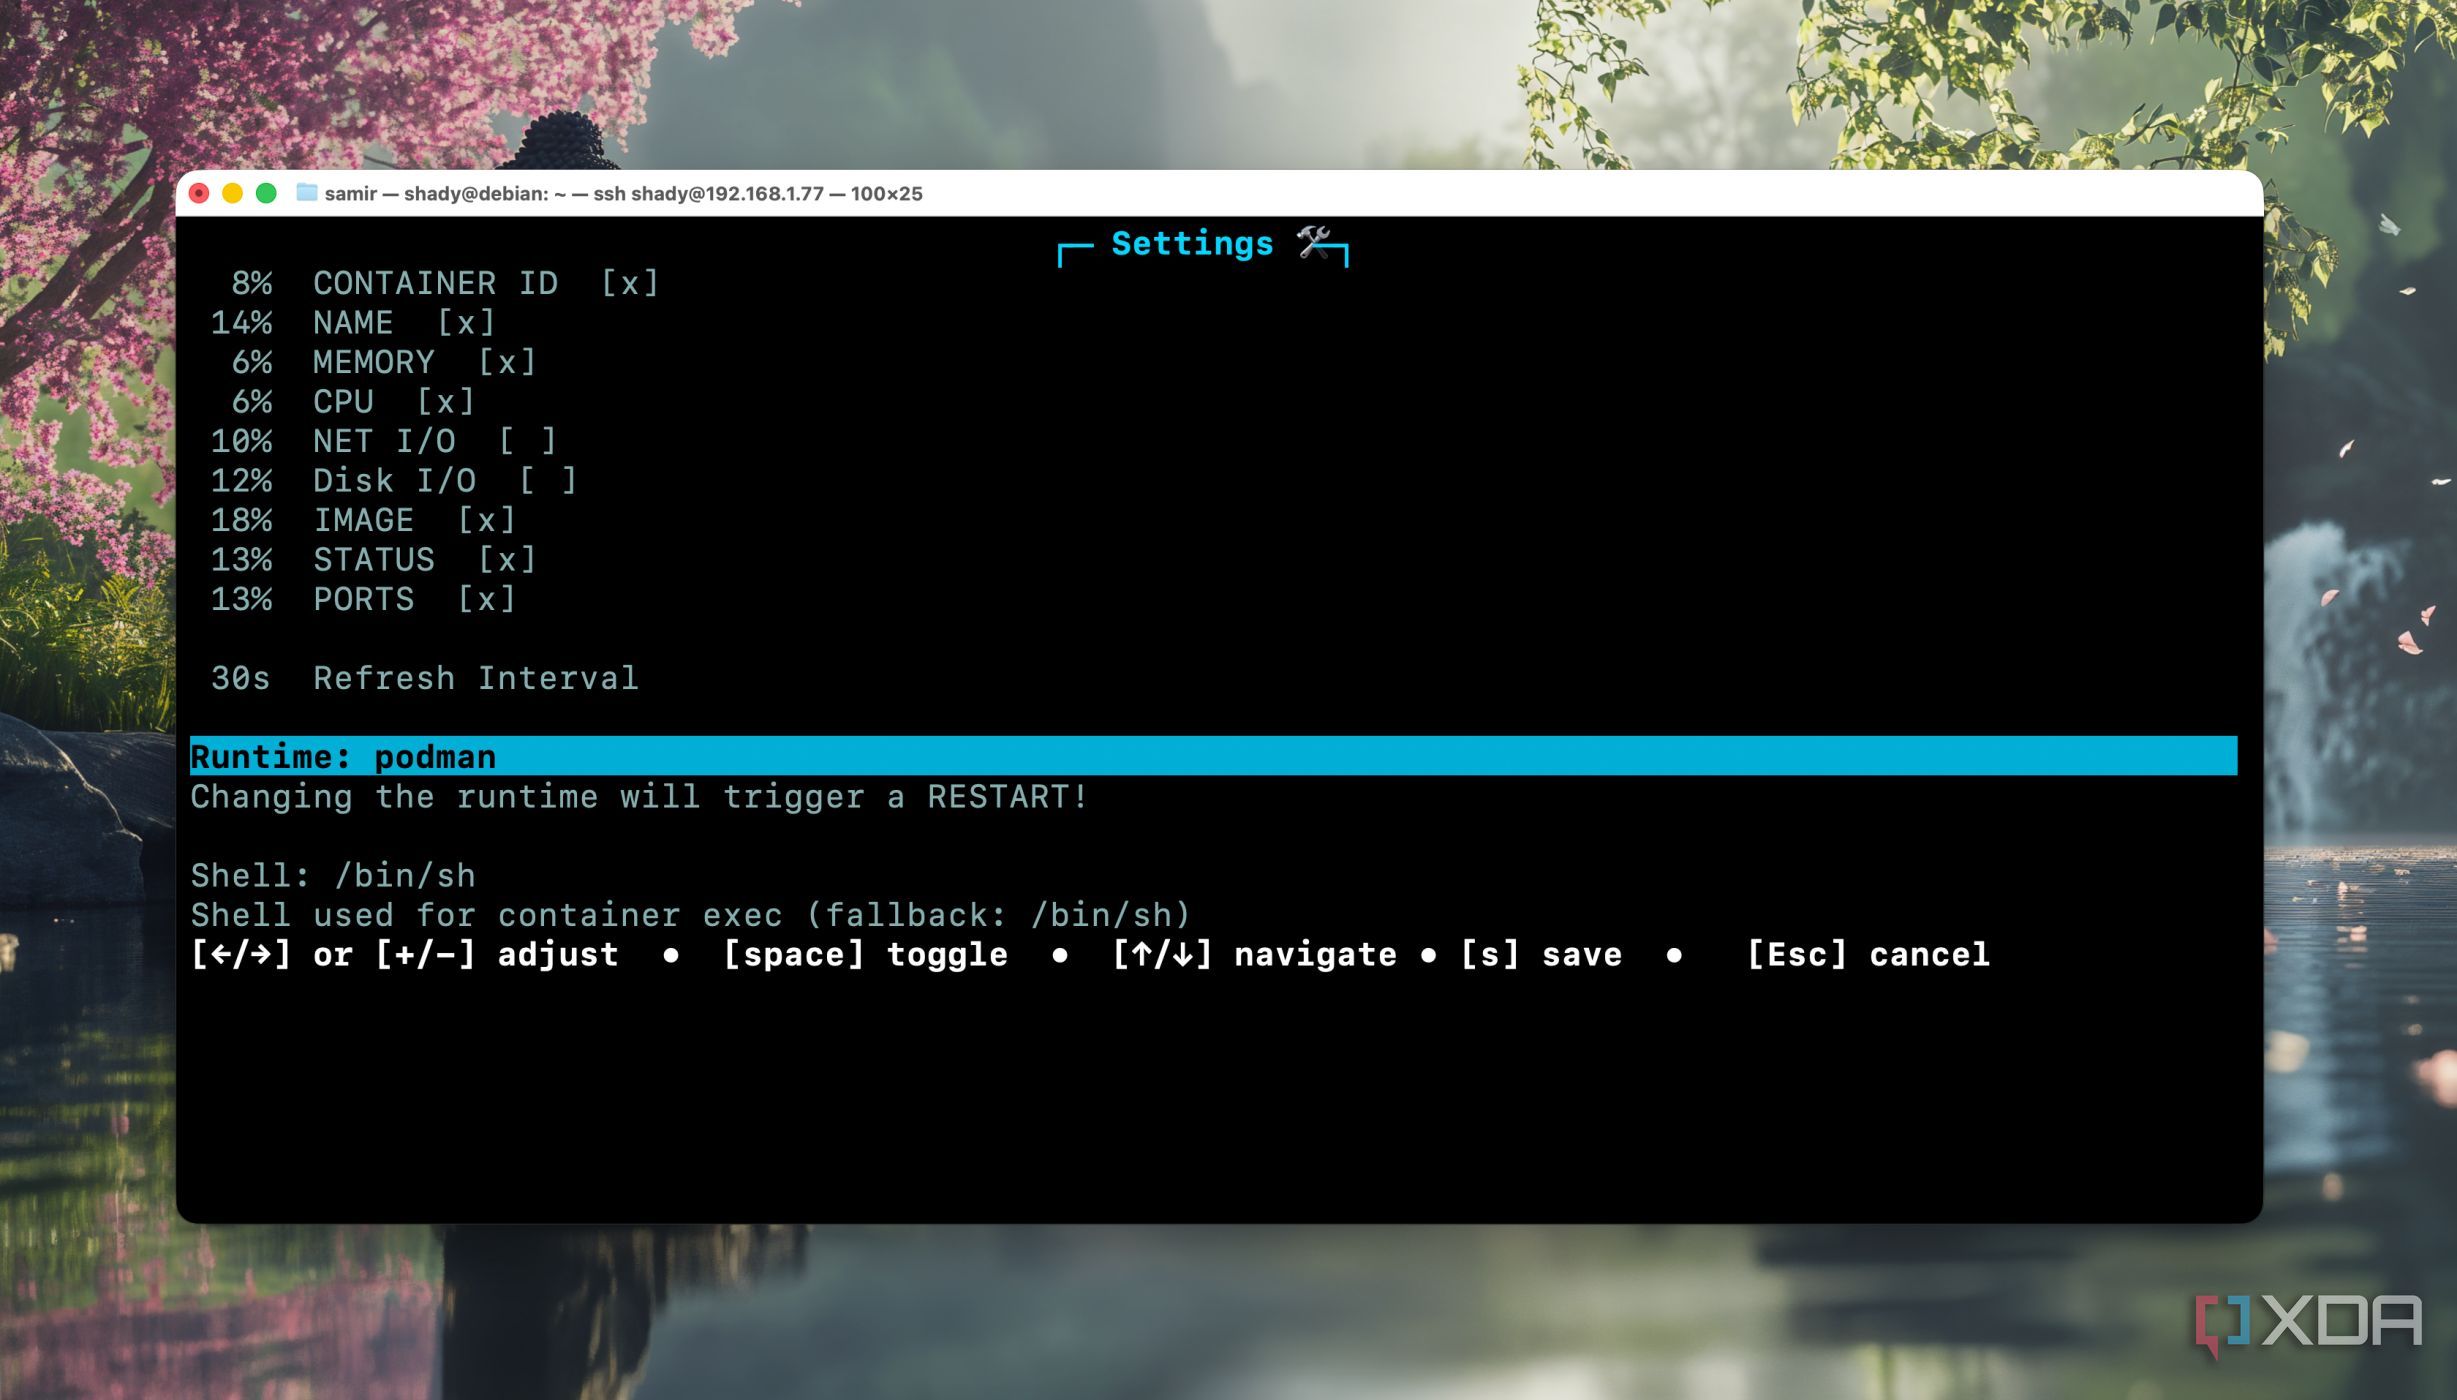The height and width of the screenshot is (1400, 2457).
Task: Click the [↑/↓] navigate hint
Action: coord(1254,955)
